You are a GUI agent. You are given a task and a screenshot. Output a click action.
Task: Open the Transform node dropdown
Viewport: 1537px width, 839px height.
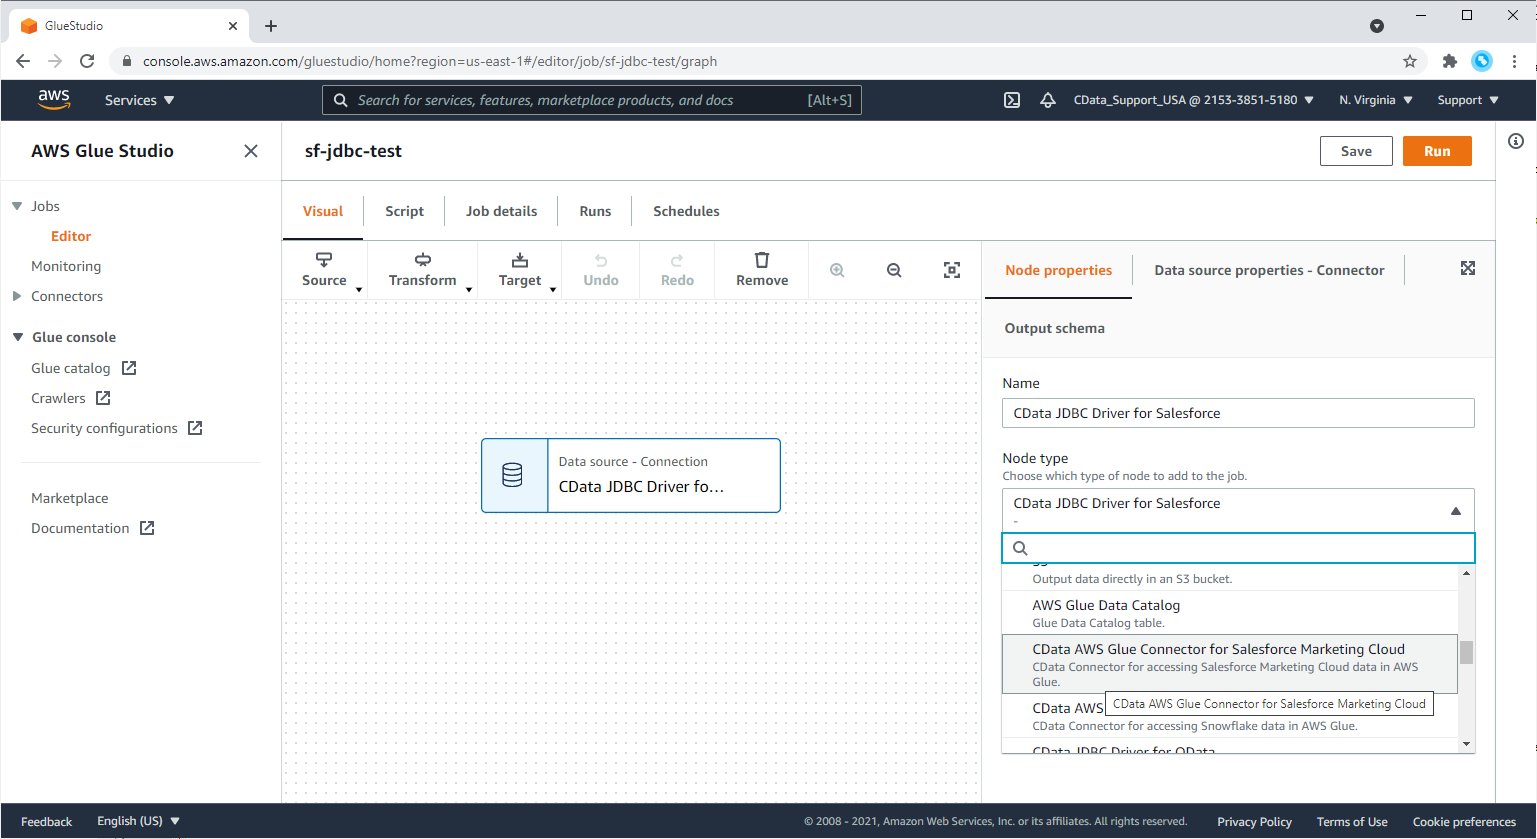pos(423,270)
